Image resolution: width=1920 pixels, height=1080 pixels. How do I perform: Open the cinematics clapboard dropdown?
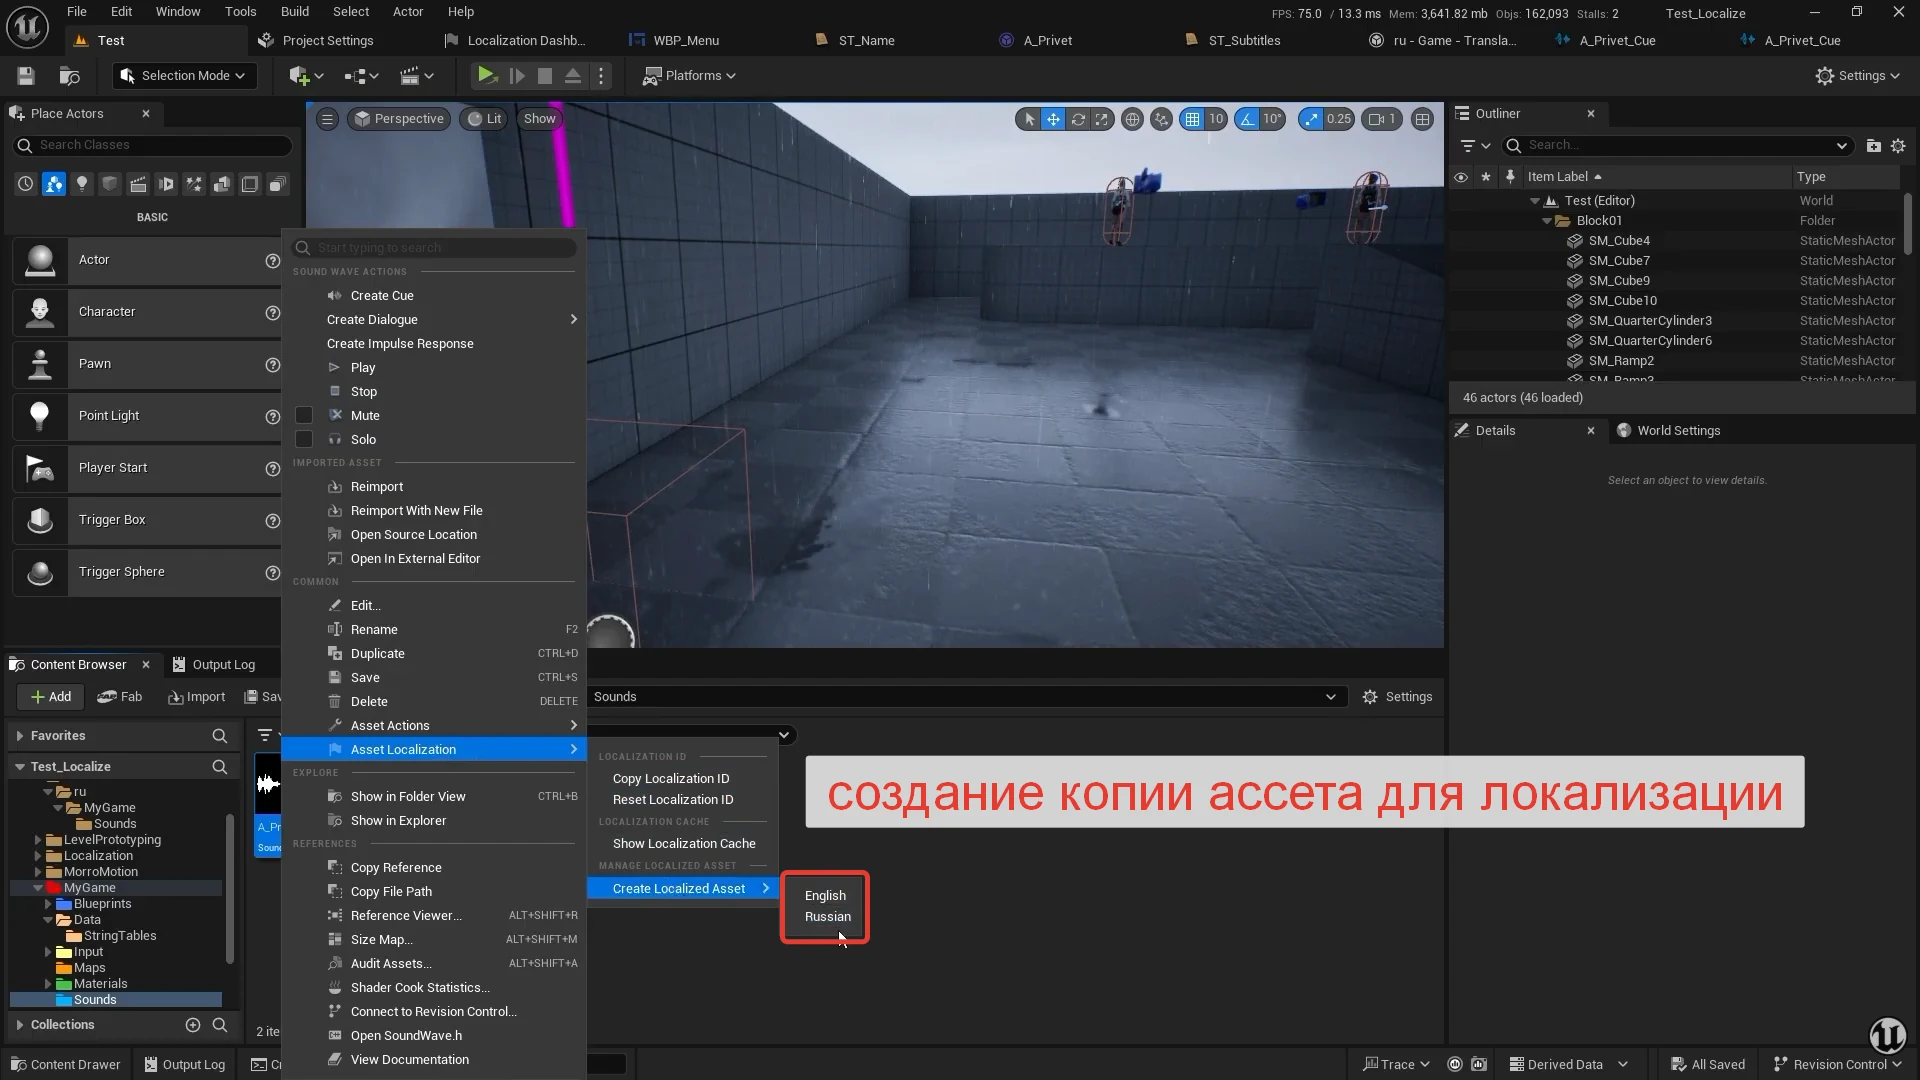tap(417, 76)
